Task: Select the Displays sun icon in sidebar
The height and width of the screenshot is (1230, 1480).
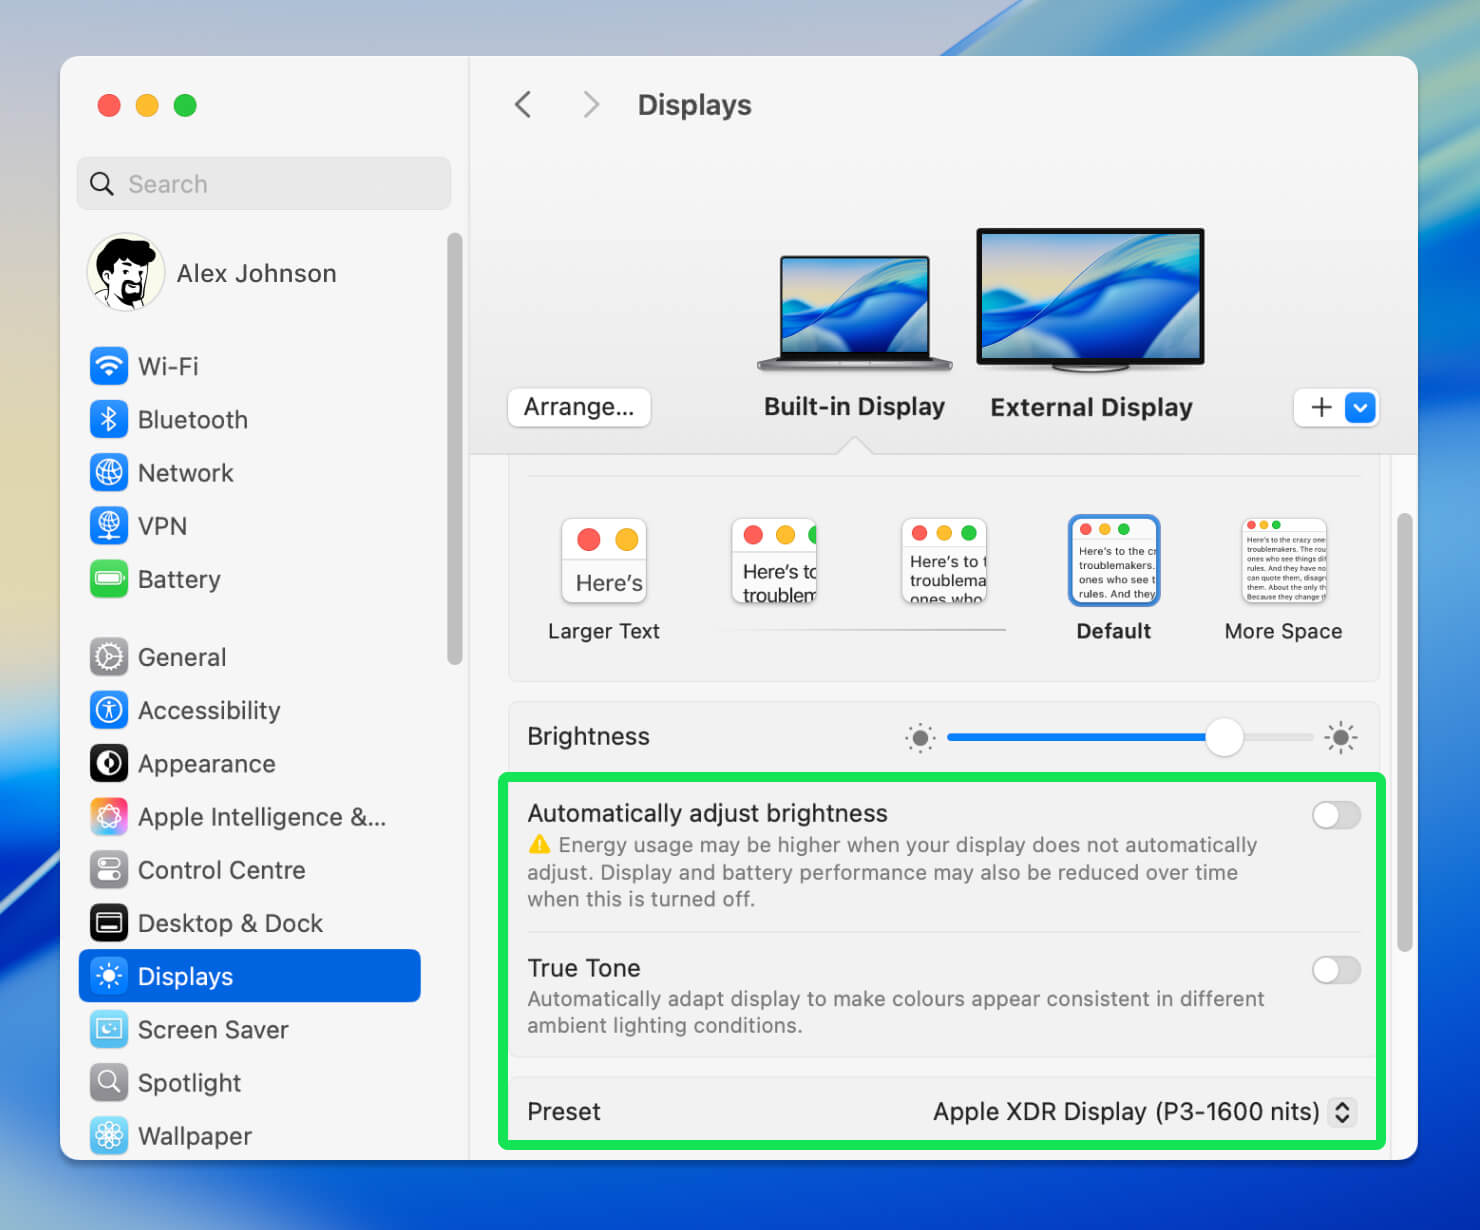Action: click(109, 976)
